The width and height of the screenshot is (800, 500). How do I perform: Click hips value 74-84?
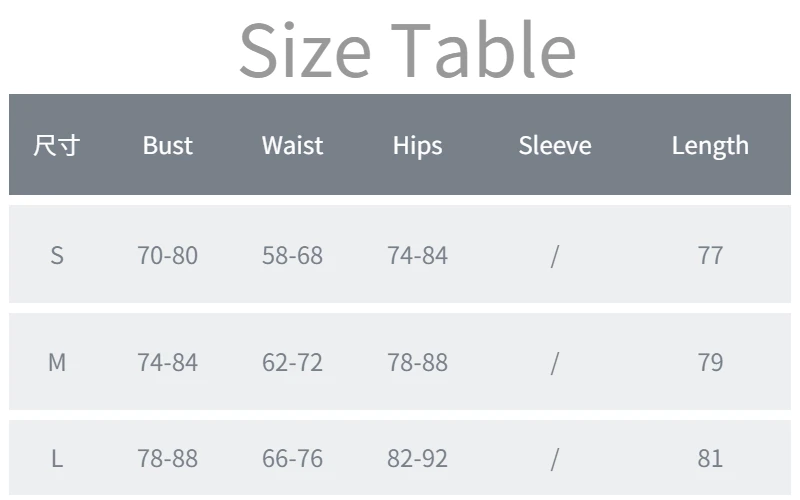[417, 255]
